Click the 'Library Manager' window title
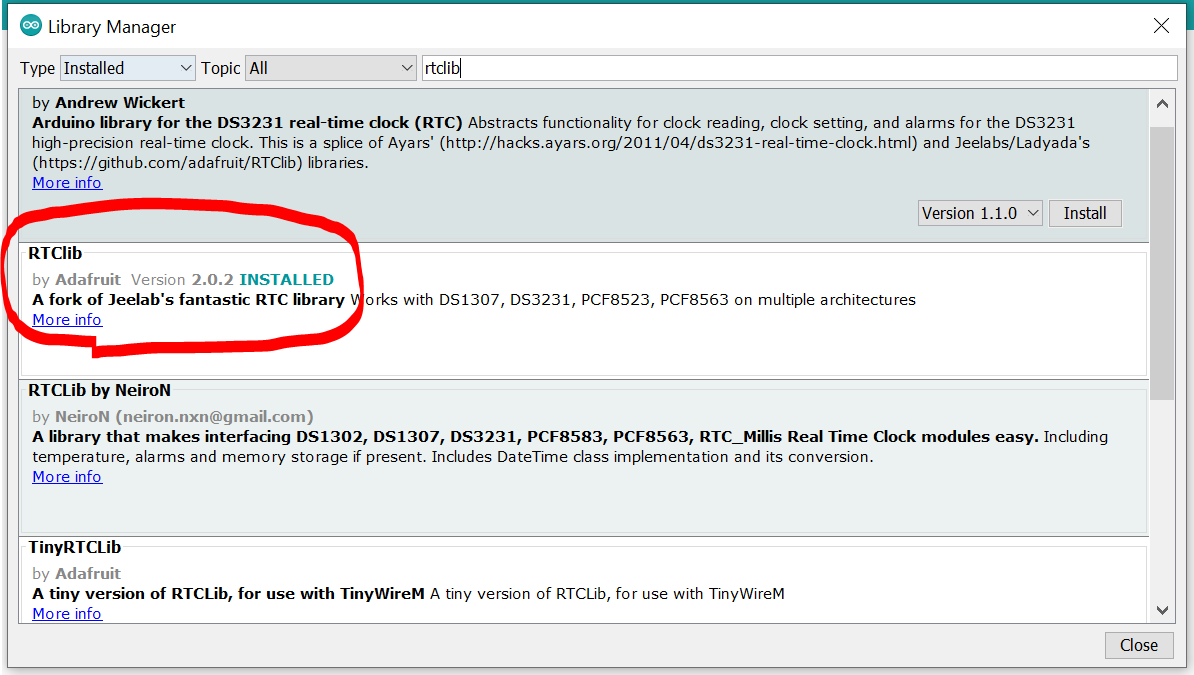 [112, 27]
